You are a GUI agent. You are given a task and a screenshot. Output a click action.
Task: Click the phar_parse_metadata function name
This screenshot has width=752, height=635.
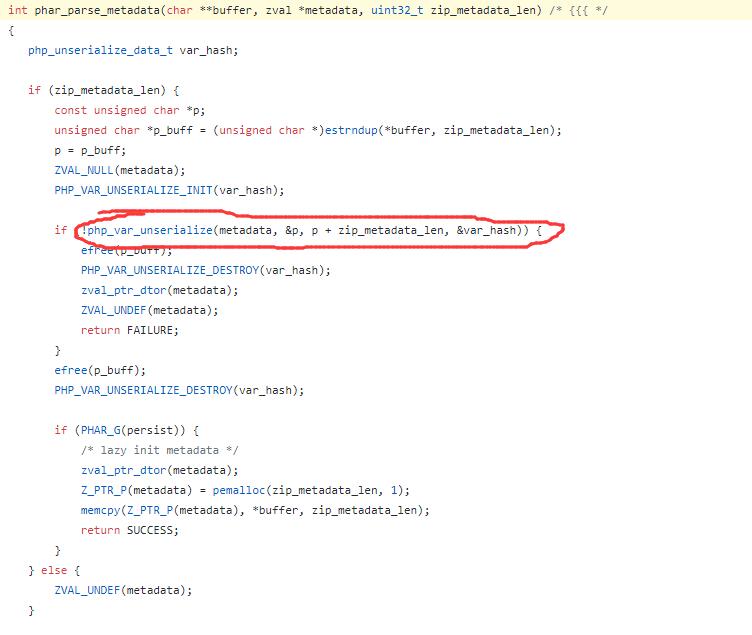tap(86, 10)
